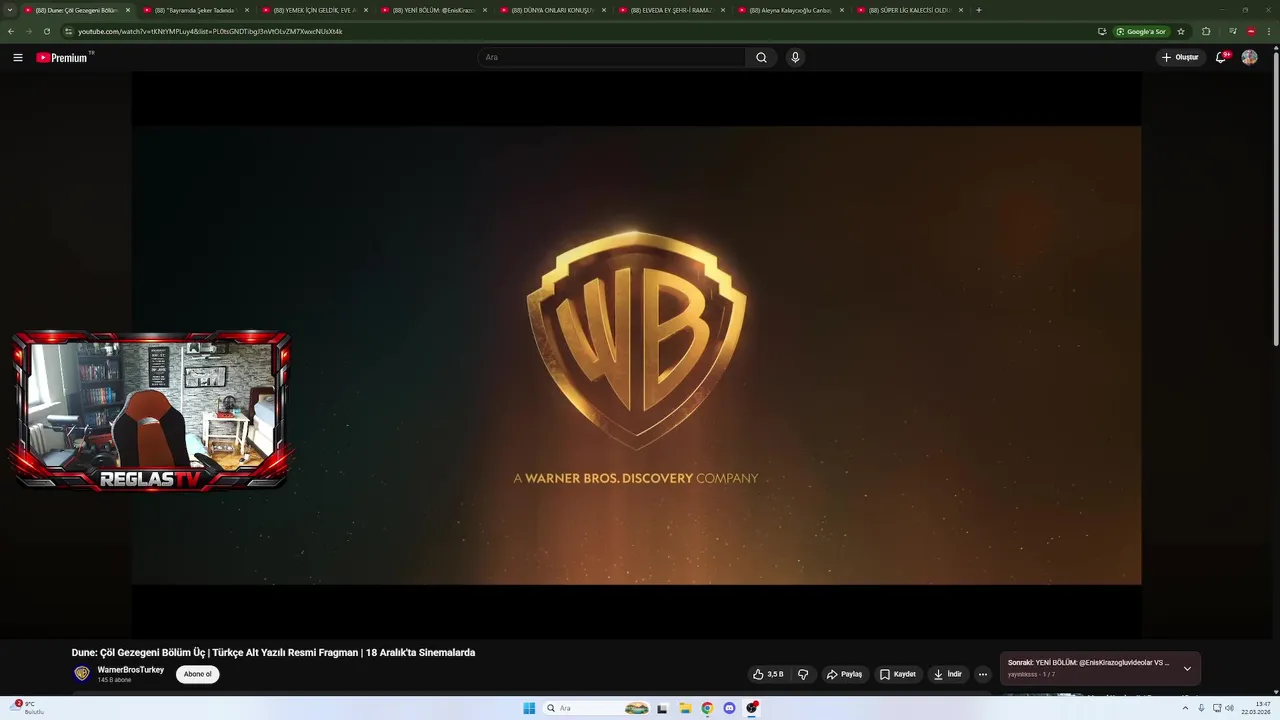Image resolution: width=1280 pixels, height=720 pixels.
Task: Start voice search with the microphone icon
Action: coord(795,57)
